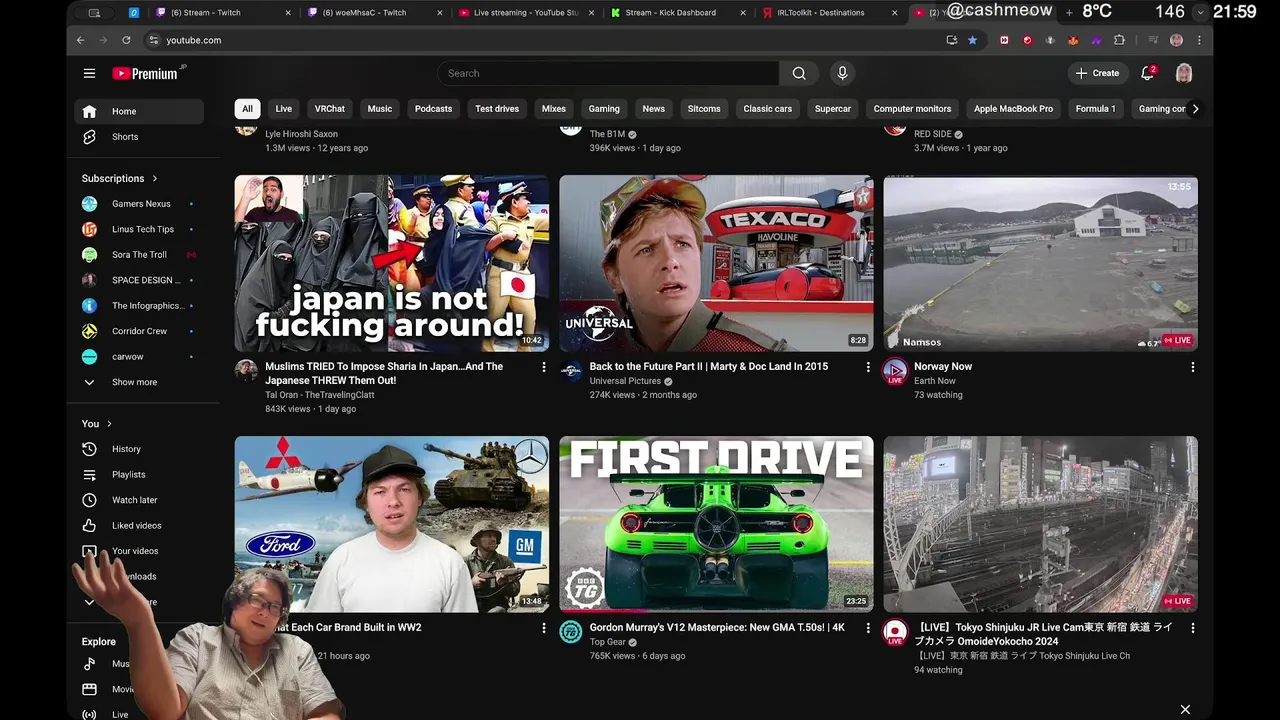Open Shorts in the sidebar
This screenshot has height=720, width=1280.
click(139, 136)
